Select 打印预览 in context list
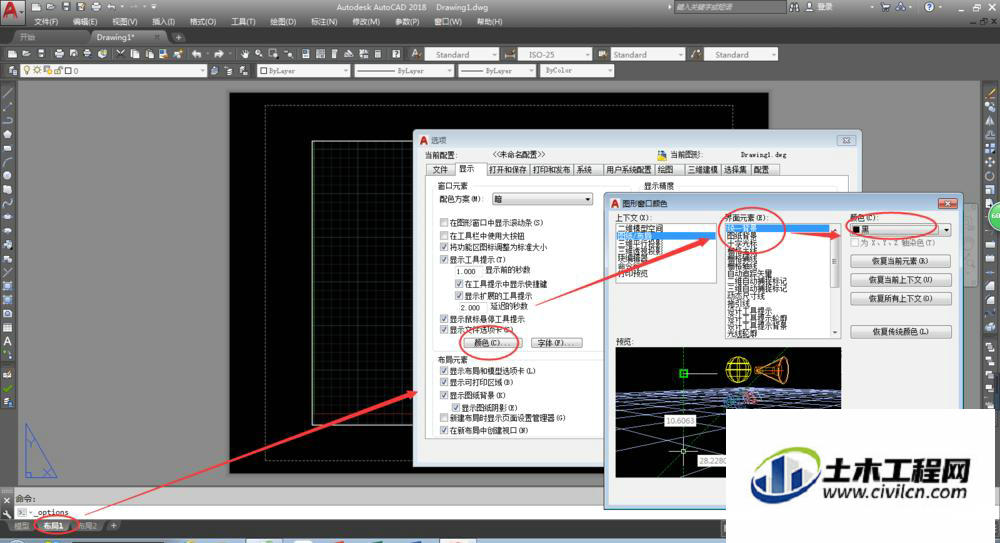This screenshot has height=543, width=1000. click(x=633, y=273)
